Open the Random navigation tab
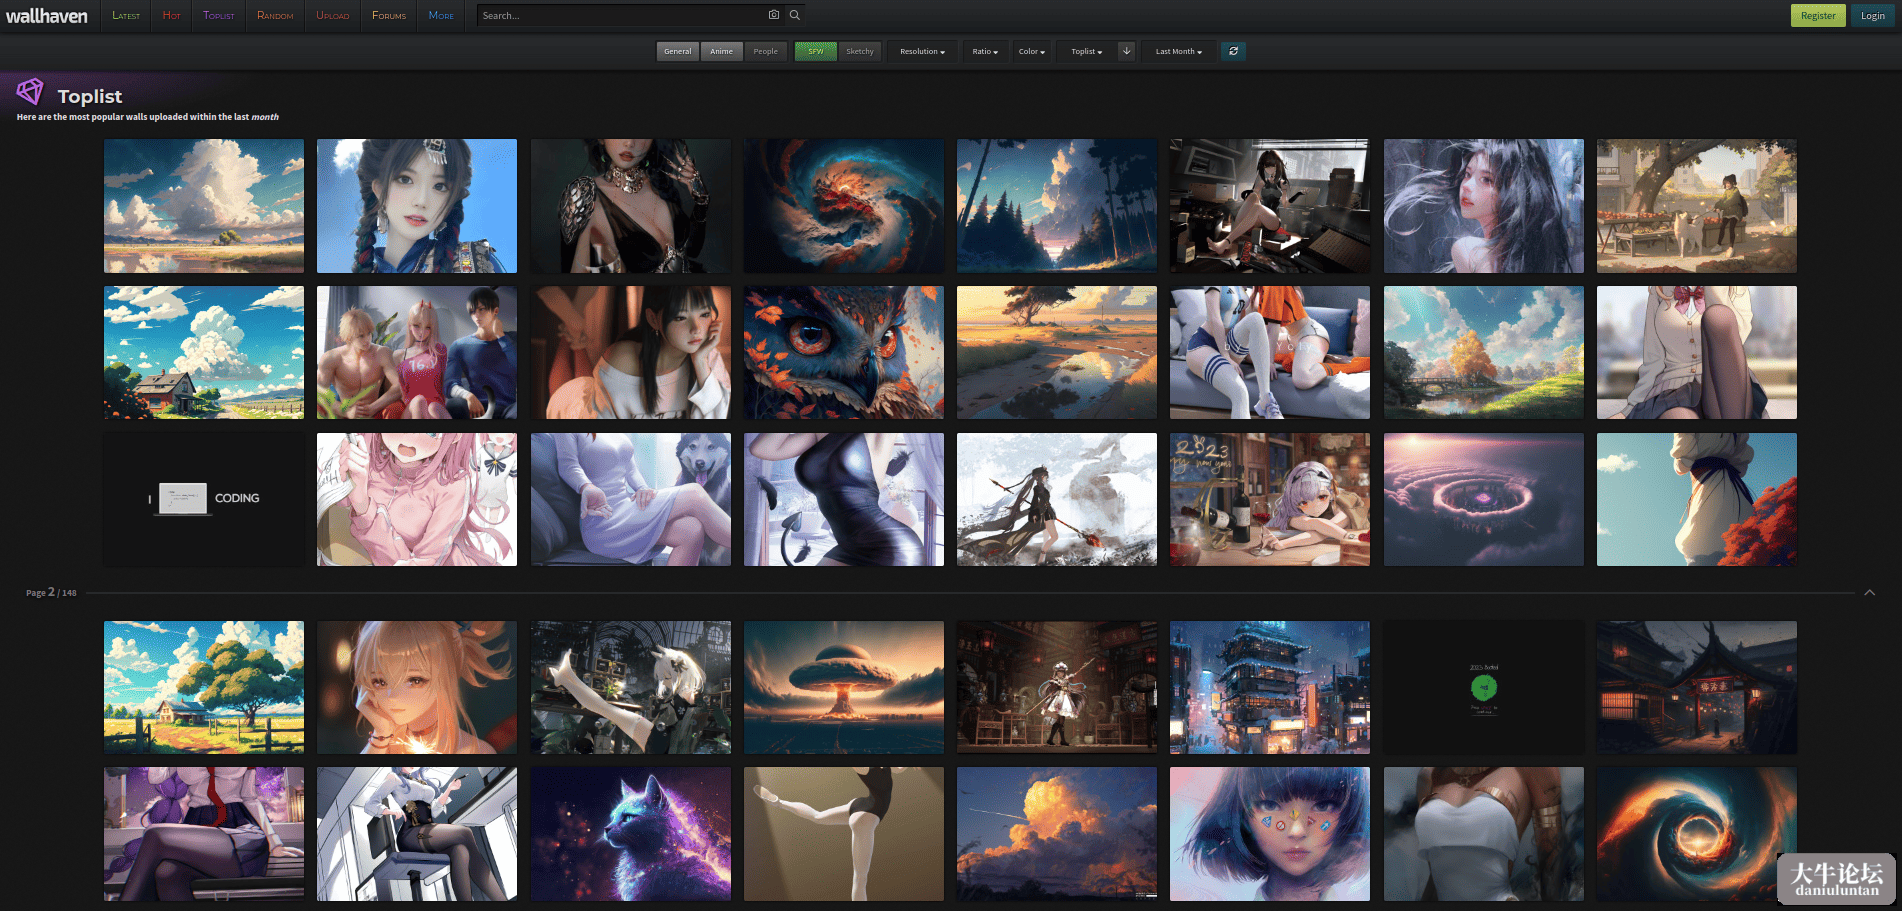 click(x=275, y=16)
